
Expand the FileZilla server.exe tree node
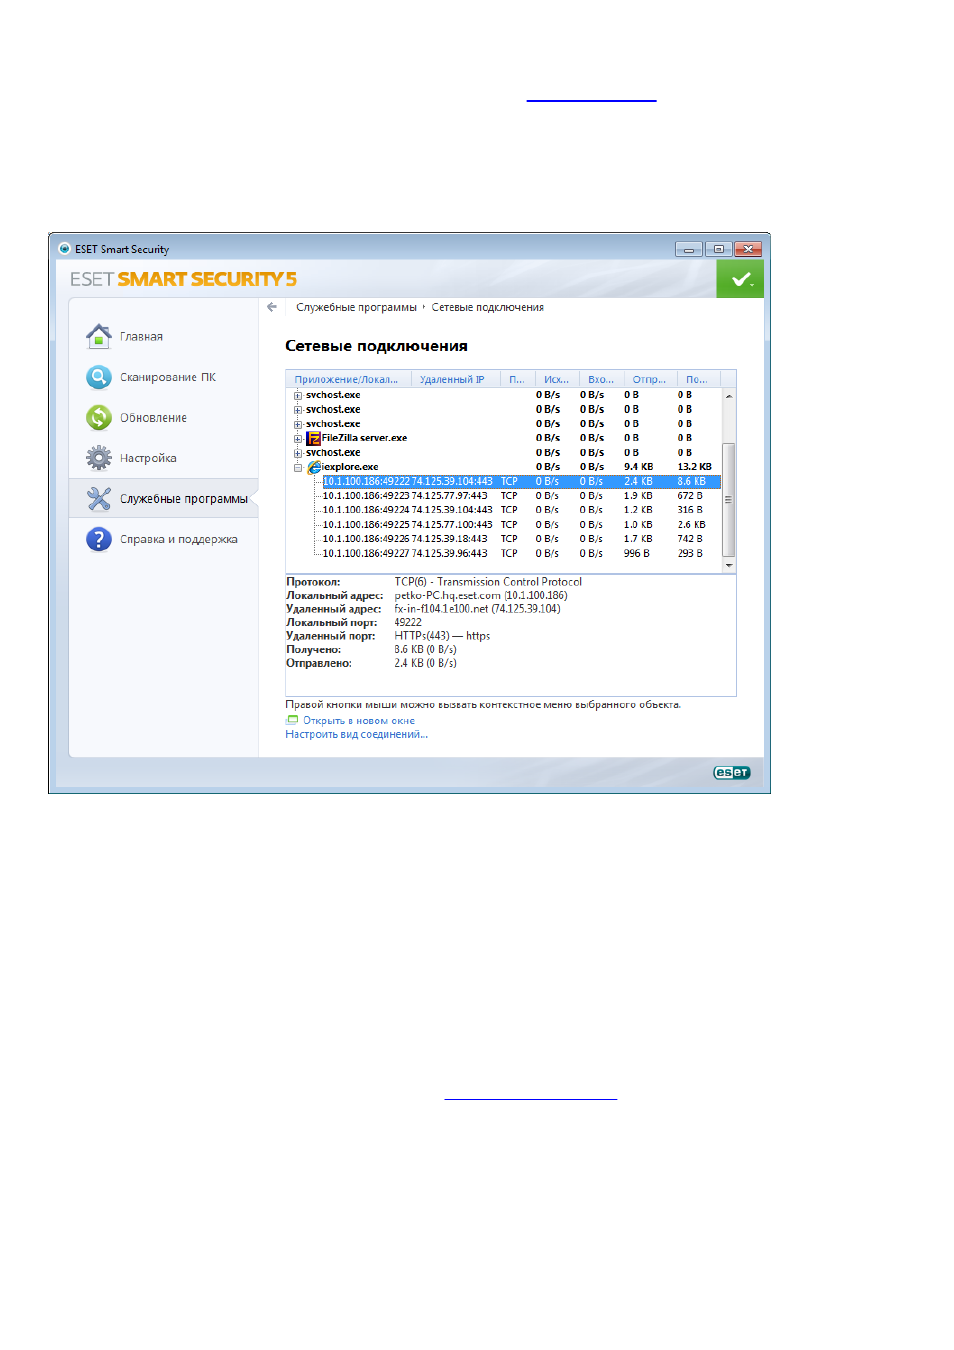(x=298, y=438)
